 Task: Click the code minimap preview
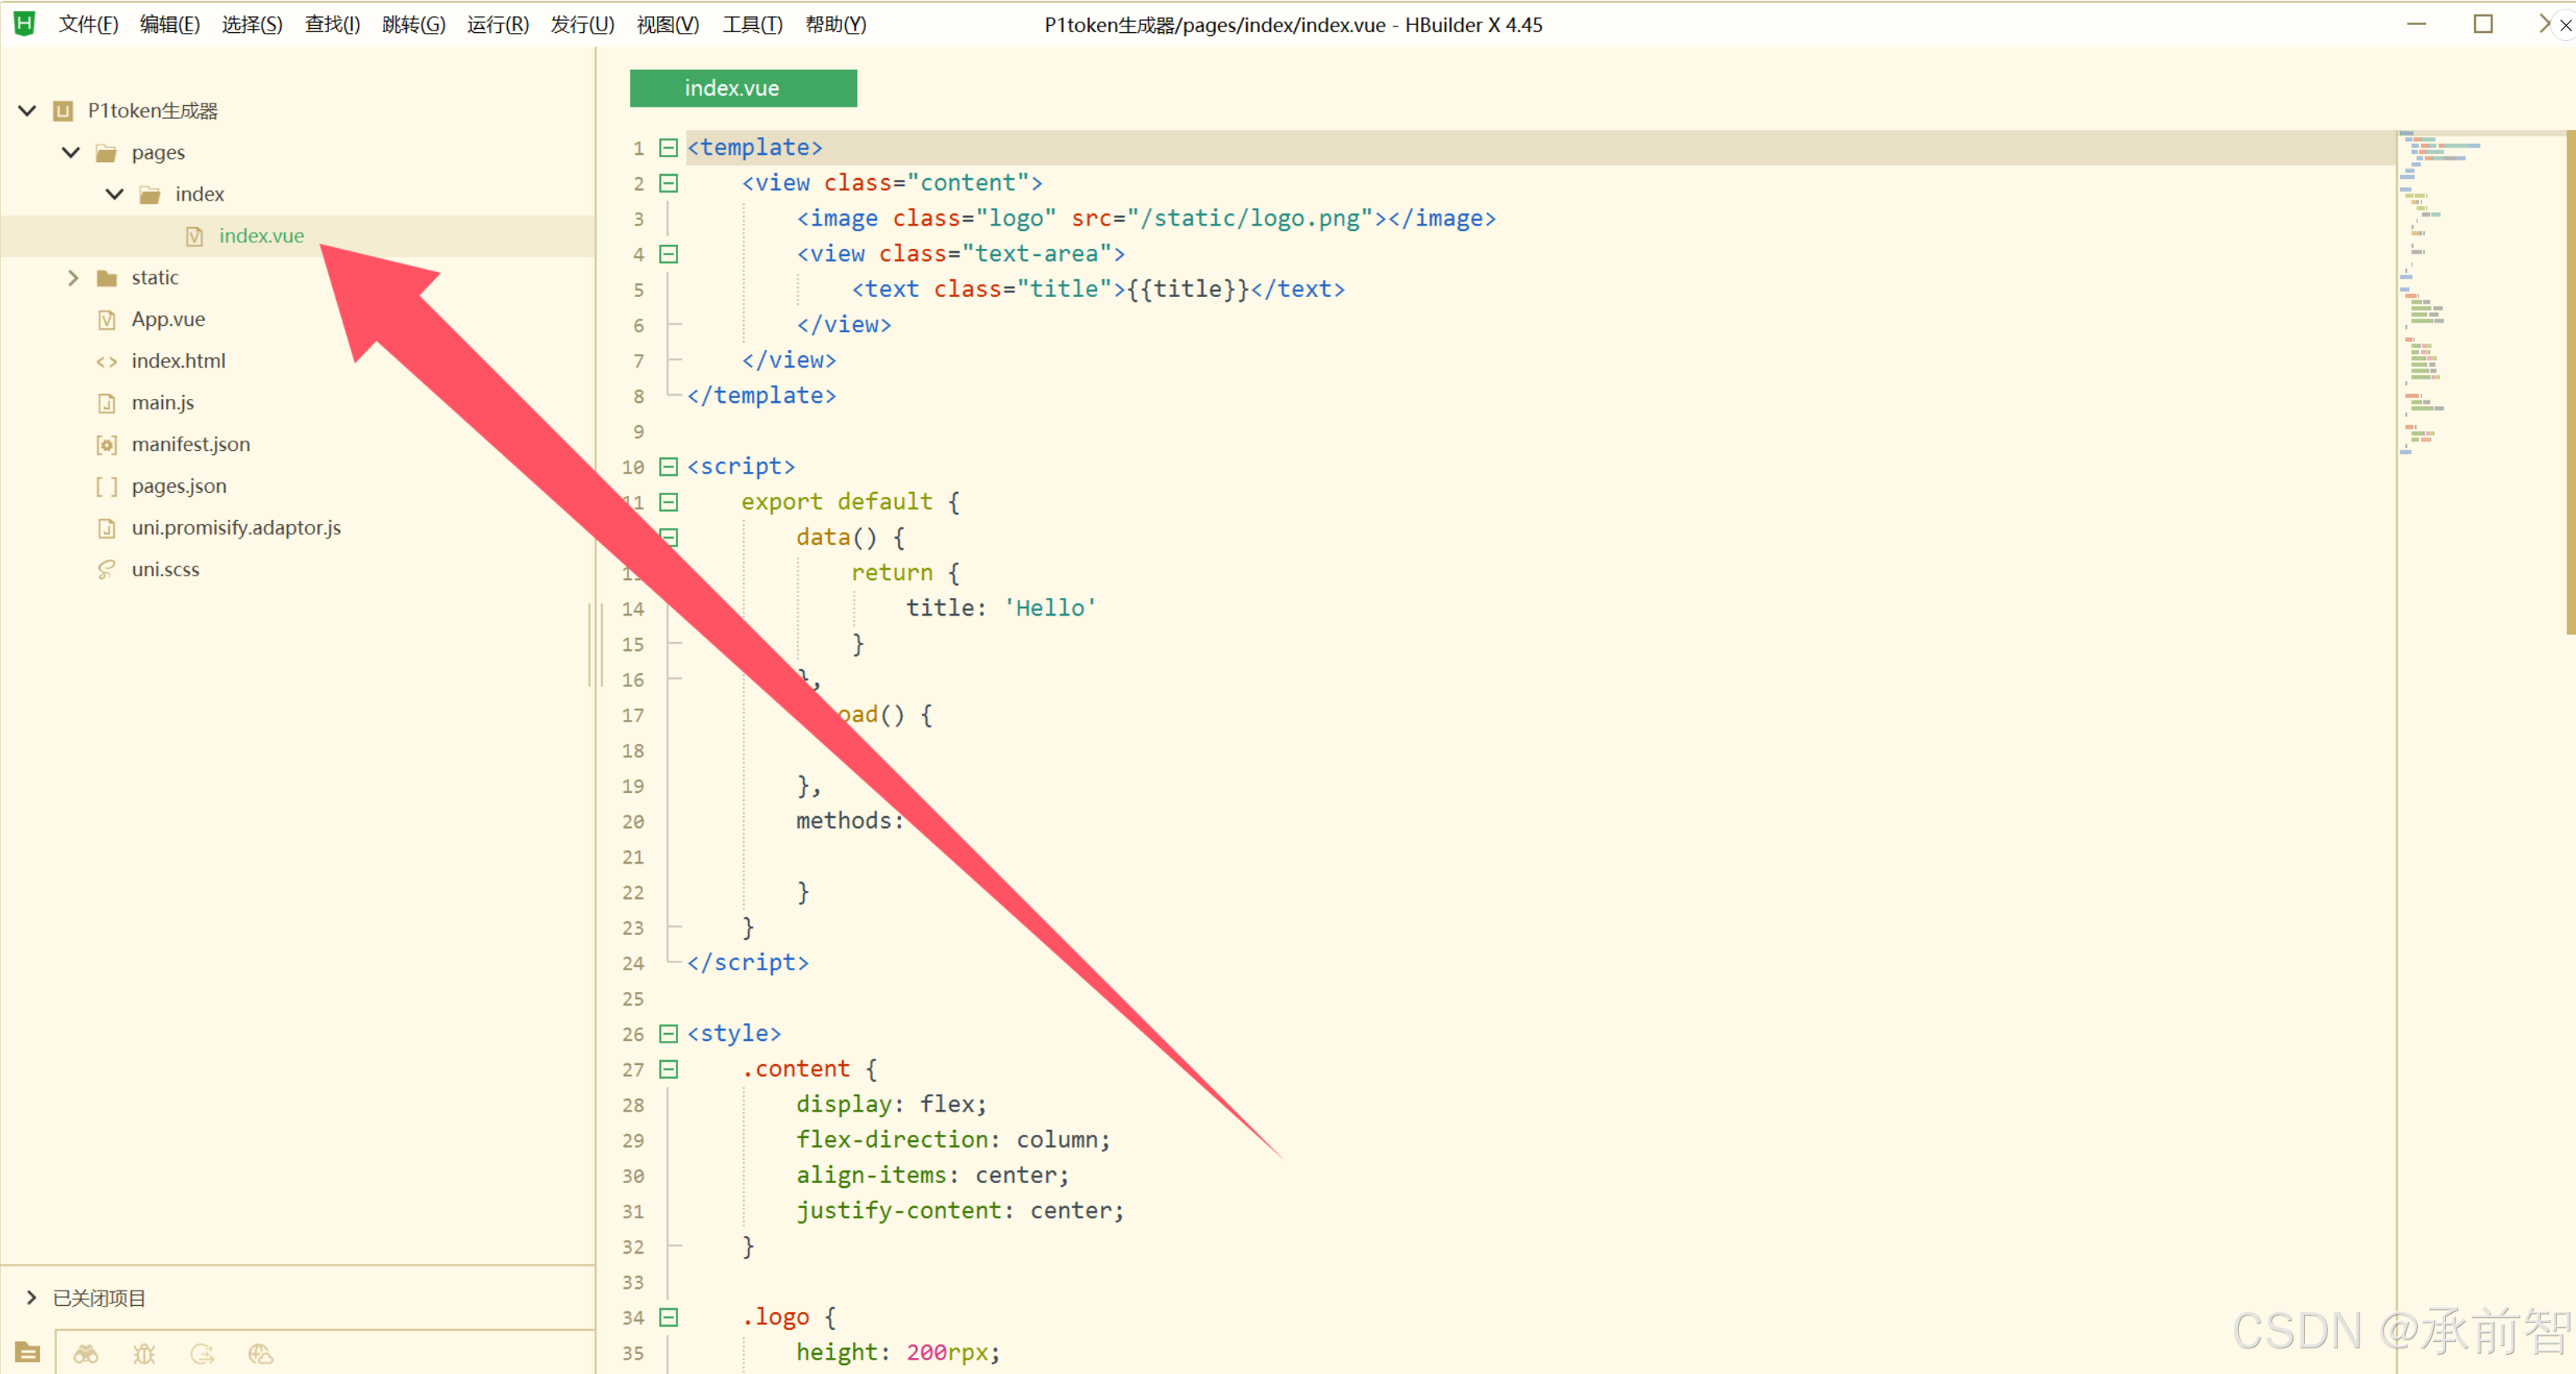[2440, 290]
